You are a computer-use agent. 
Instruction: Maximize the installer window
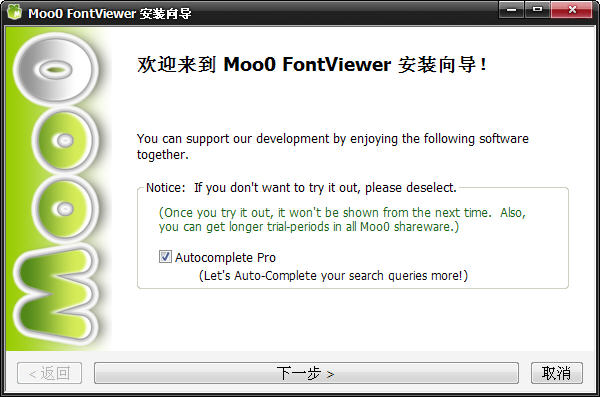tap(538, 9)
